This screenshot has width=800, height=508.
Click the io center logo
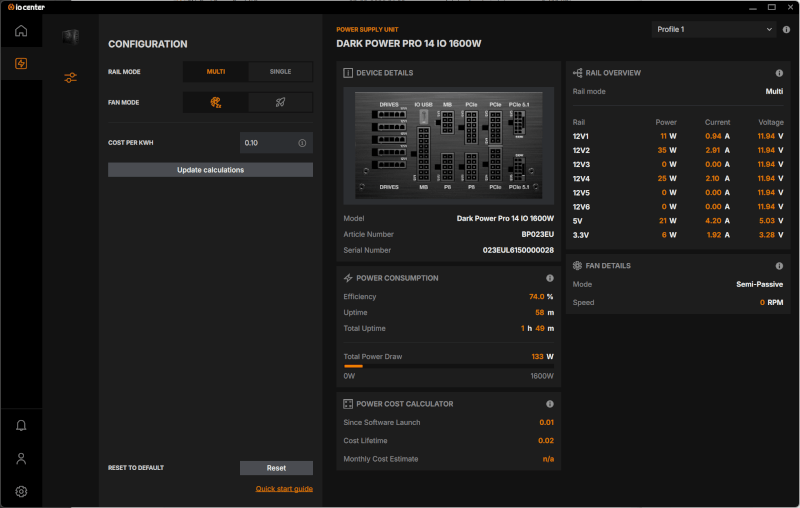pyautogui.click(x=26, y=7)
